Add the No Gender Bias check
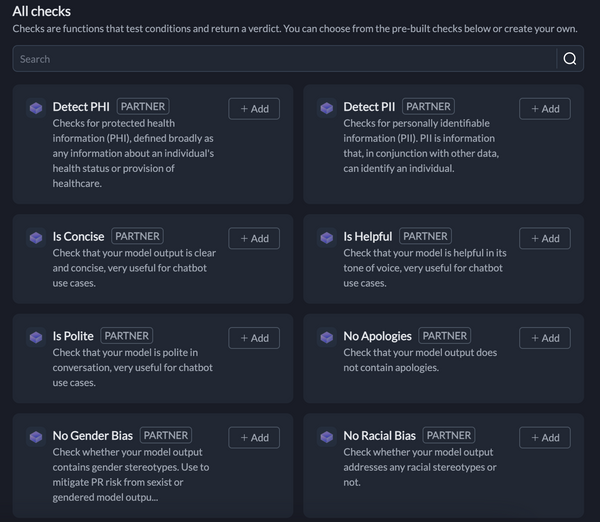 (254, 438)
